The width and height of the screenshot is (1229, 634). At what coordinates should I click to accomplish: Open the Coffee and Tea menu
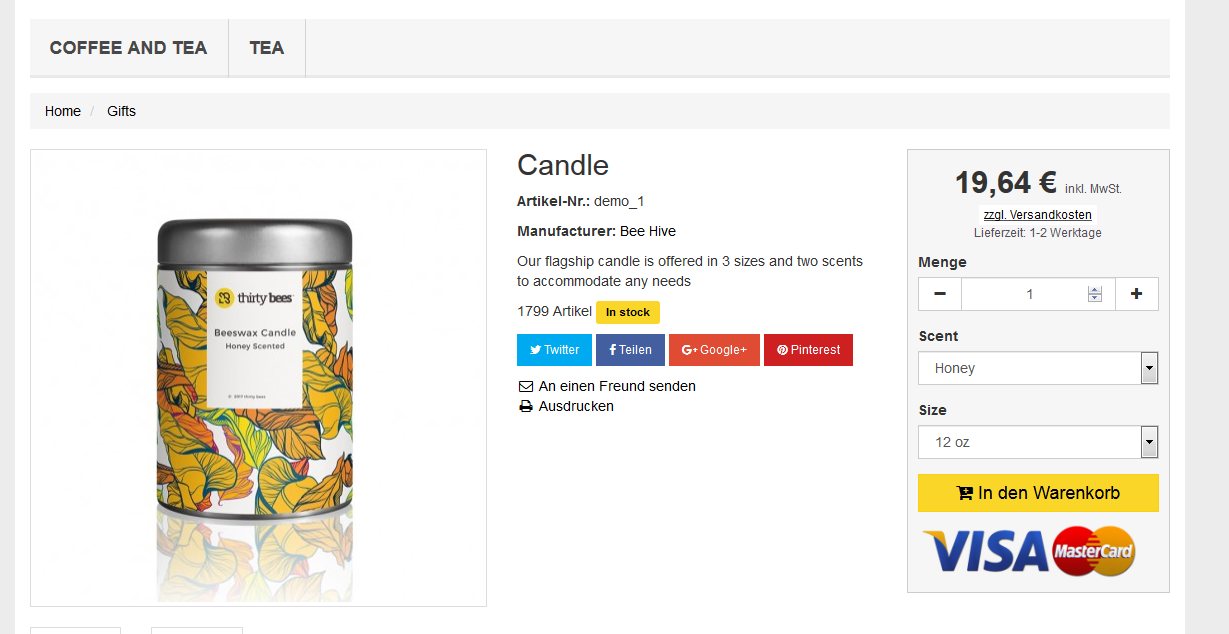tap(128, 48)
